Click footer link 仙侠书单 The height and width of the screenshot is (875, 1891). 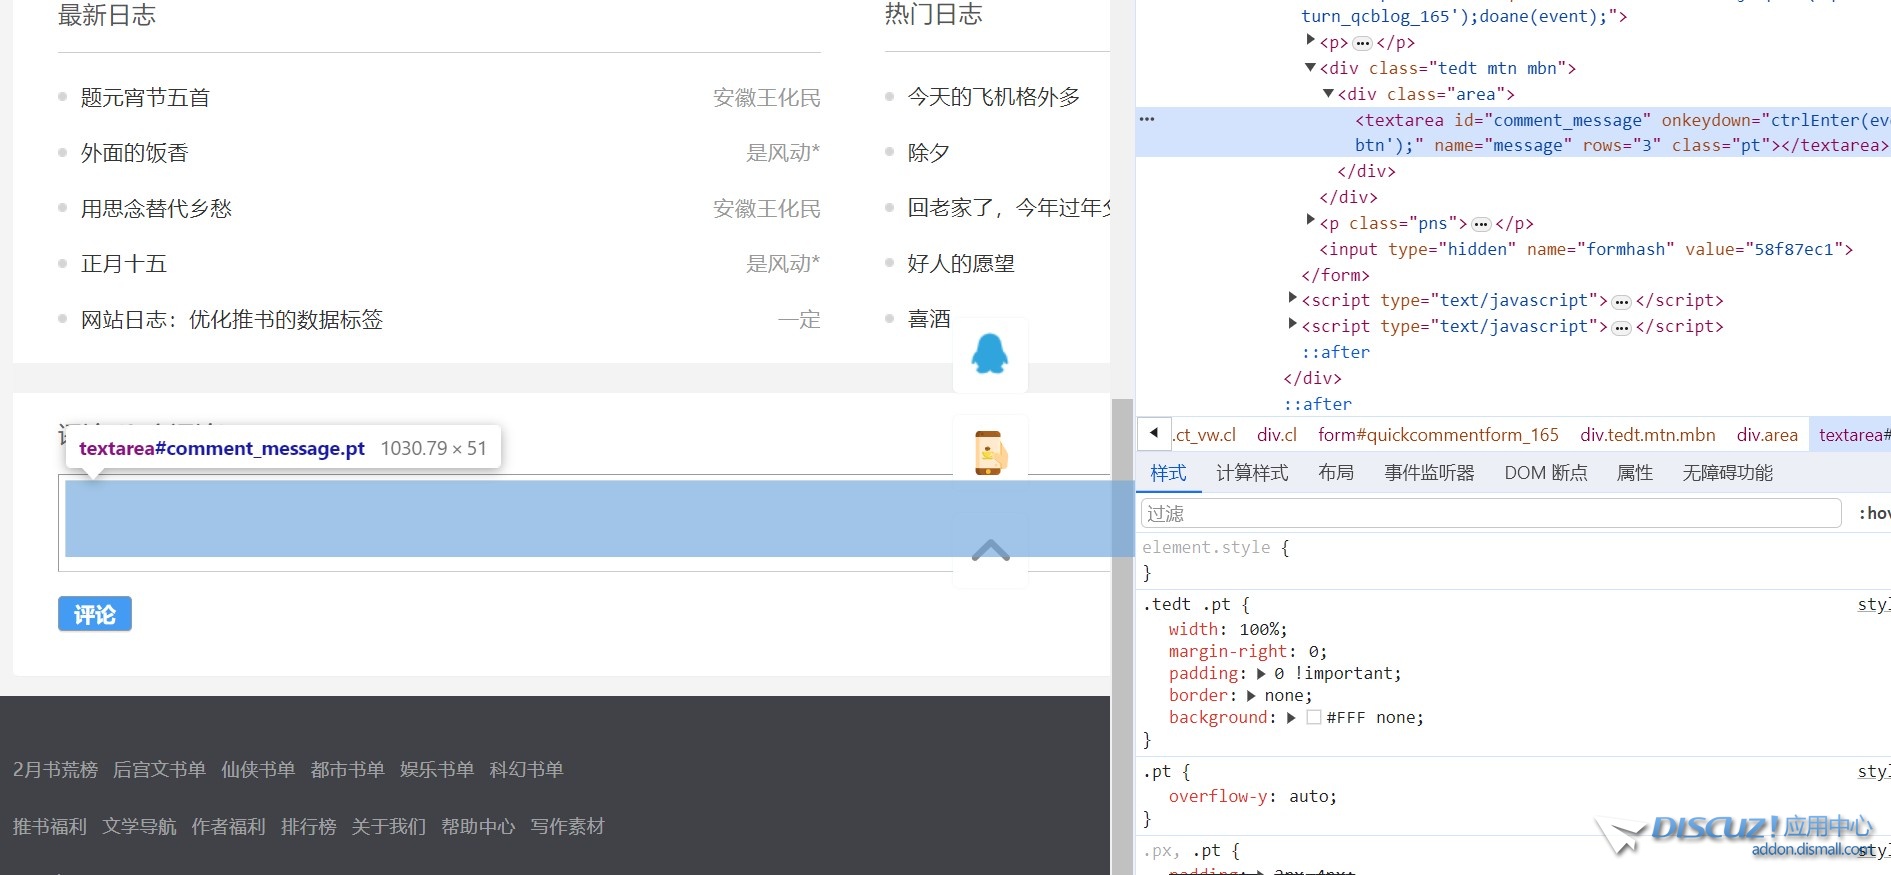pyautogui.click(x=258, y=770)
